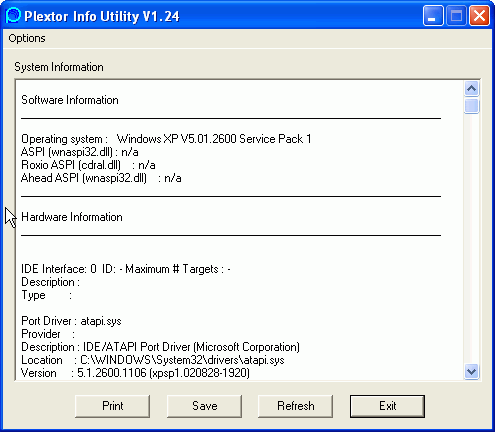Click the Print button
The width and height of the screenshot is (495, 432).
click(x=112, y=406)
